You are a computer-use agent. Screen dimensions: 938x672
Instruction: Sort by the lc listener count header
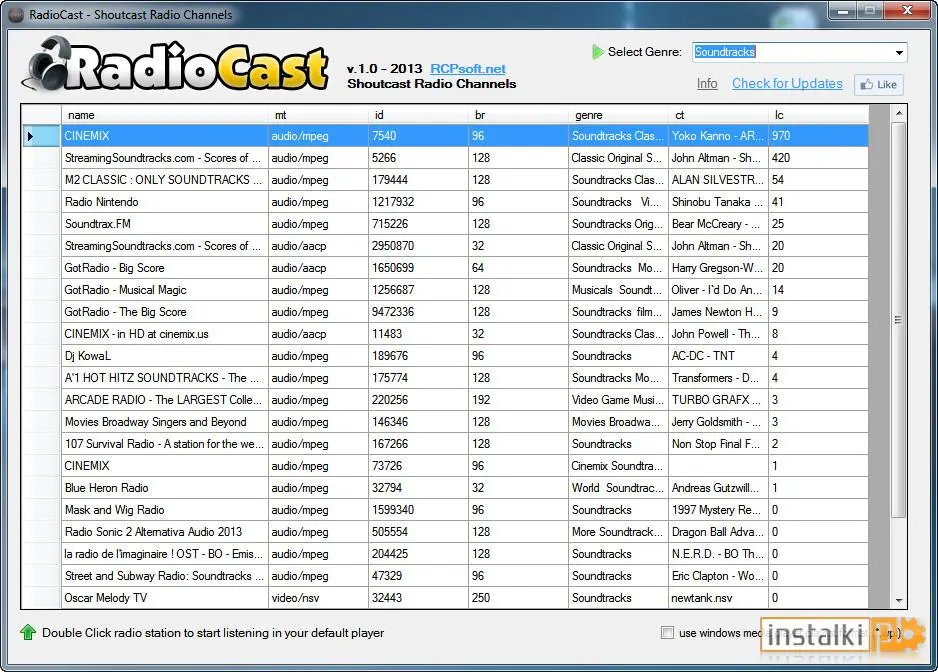pos(818,115)
